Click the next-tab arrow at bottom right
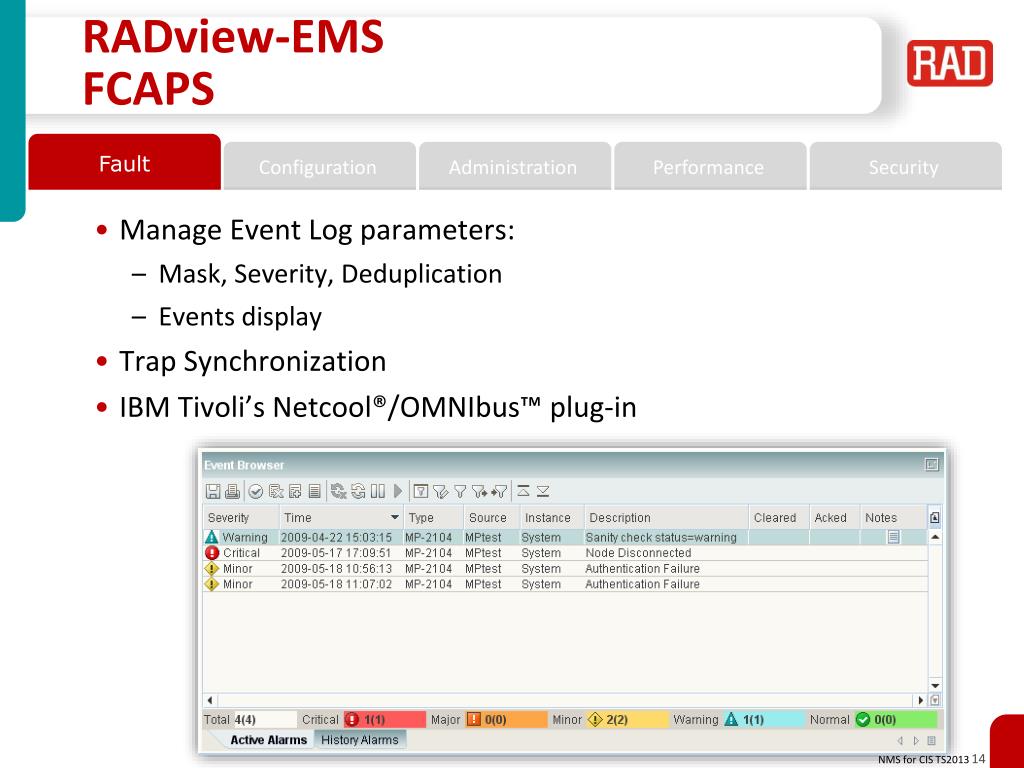This screenshot has width=1024, height=768. (x=916, y=741)
